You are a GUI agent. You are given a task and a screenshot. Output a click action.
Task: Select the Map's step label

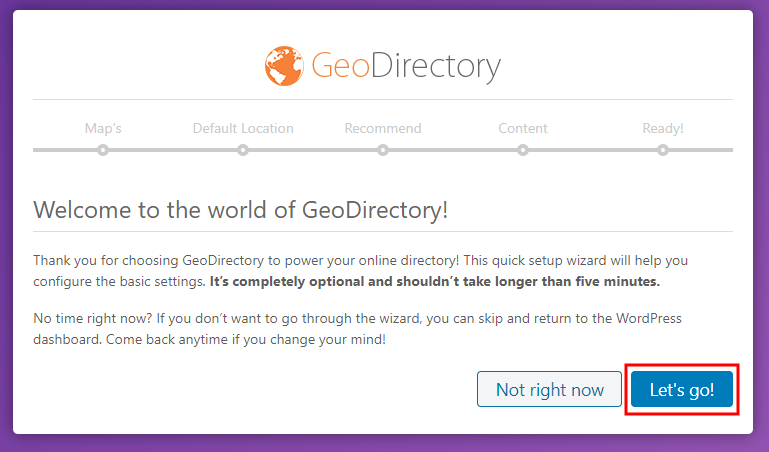[x=103, y=128]
